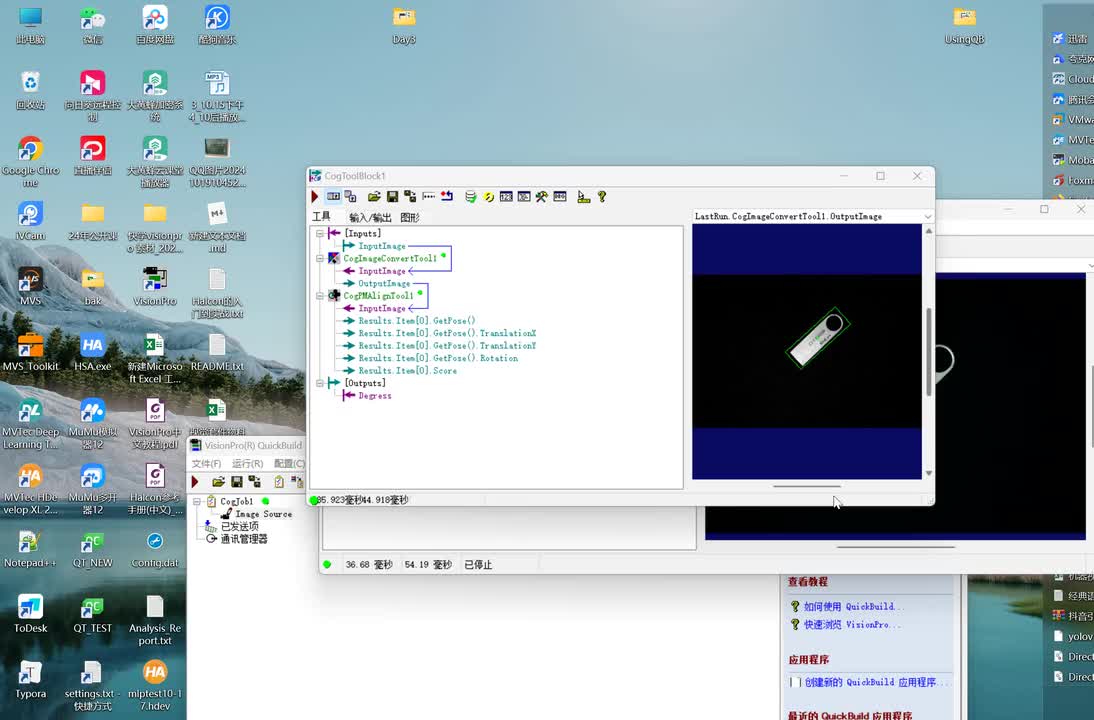Open the image source dropdown showing LastRun.CogImageConvertTool1.OutputImage
This screenshot has width=1094, height=720.
927,216
